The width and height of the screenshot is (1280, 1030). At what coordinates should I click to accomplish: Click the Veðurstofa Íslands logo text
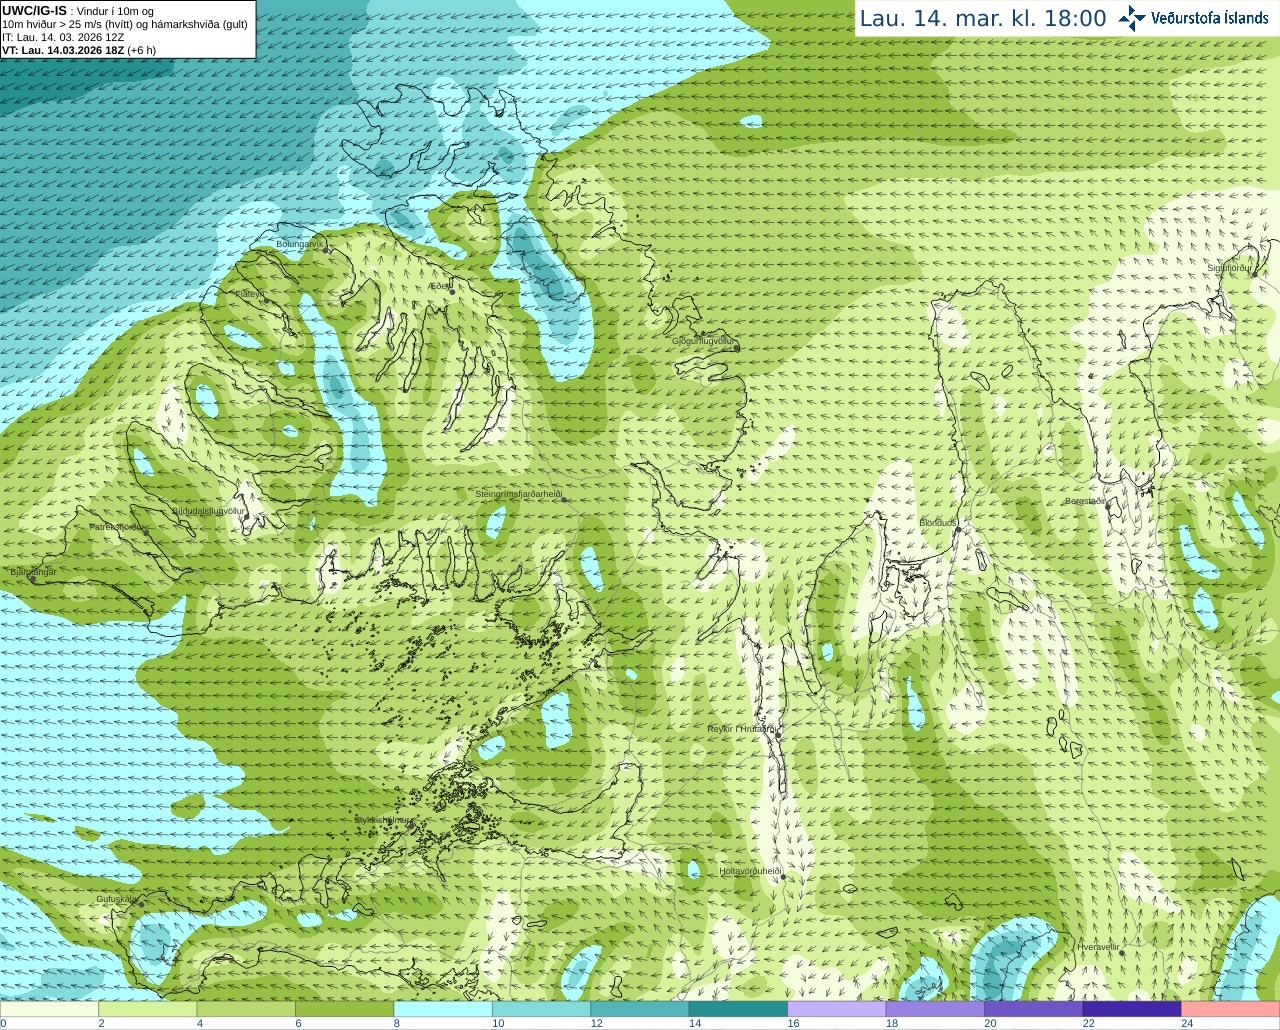click(x=1210, y=18)
